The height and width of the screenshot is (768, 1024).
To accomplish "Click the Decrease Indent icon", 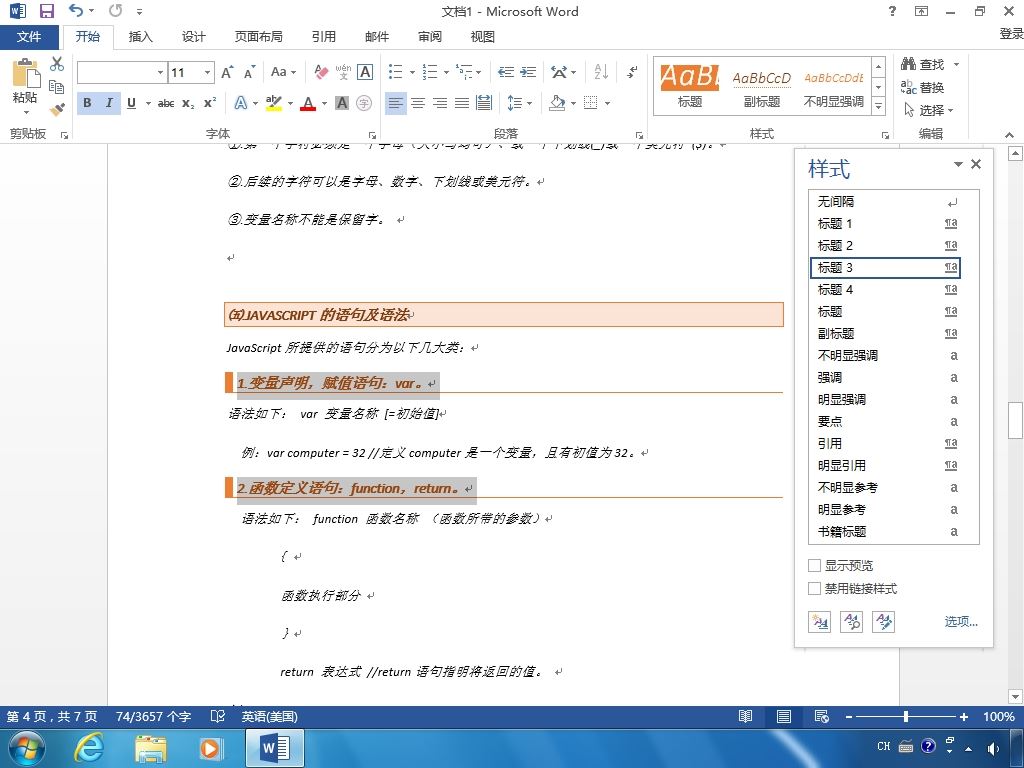I will (505, 72).
